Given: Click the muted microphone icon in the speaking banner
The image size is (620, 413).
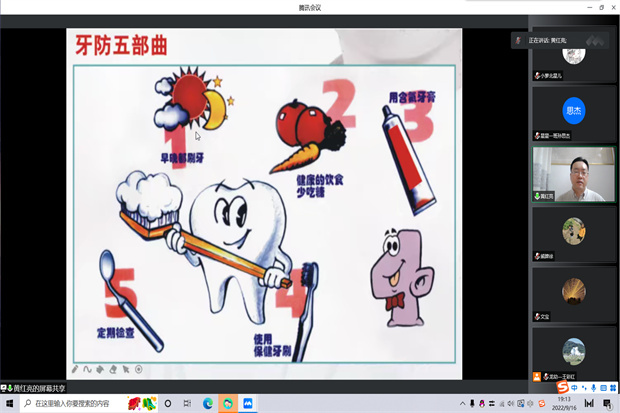Looking at the screenshot, I should pos(518,40).
